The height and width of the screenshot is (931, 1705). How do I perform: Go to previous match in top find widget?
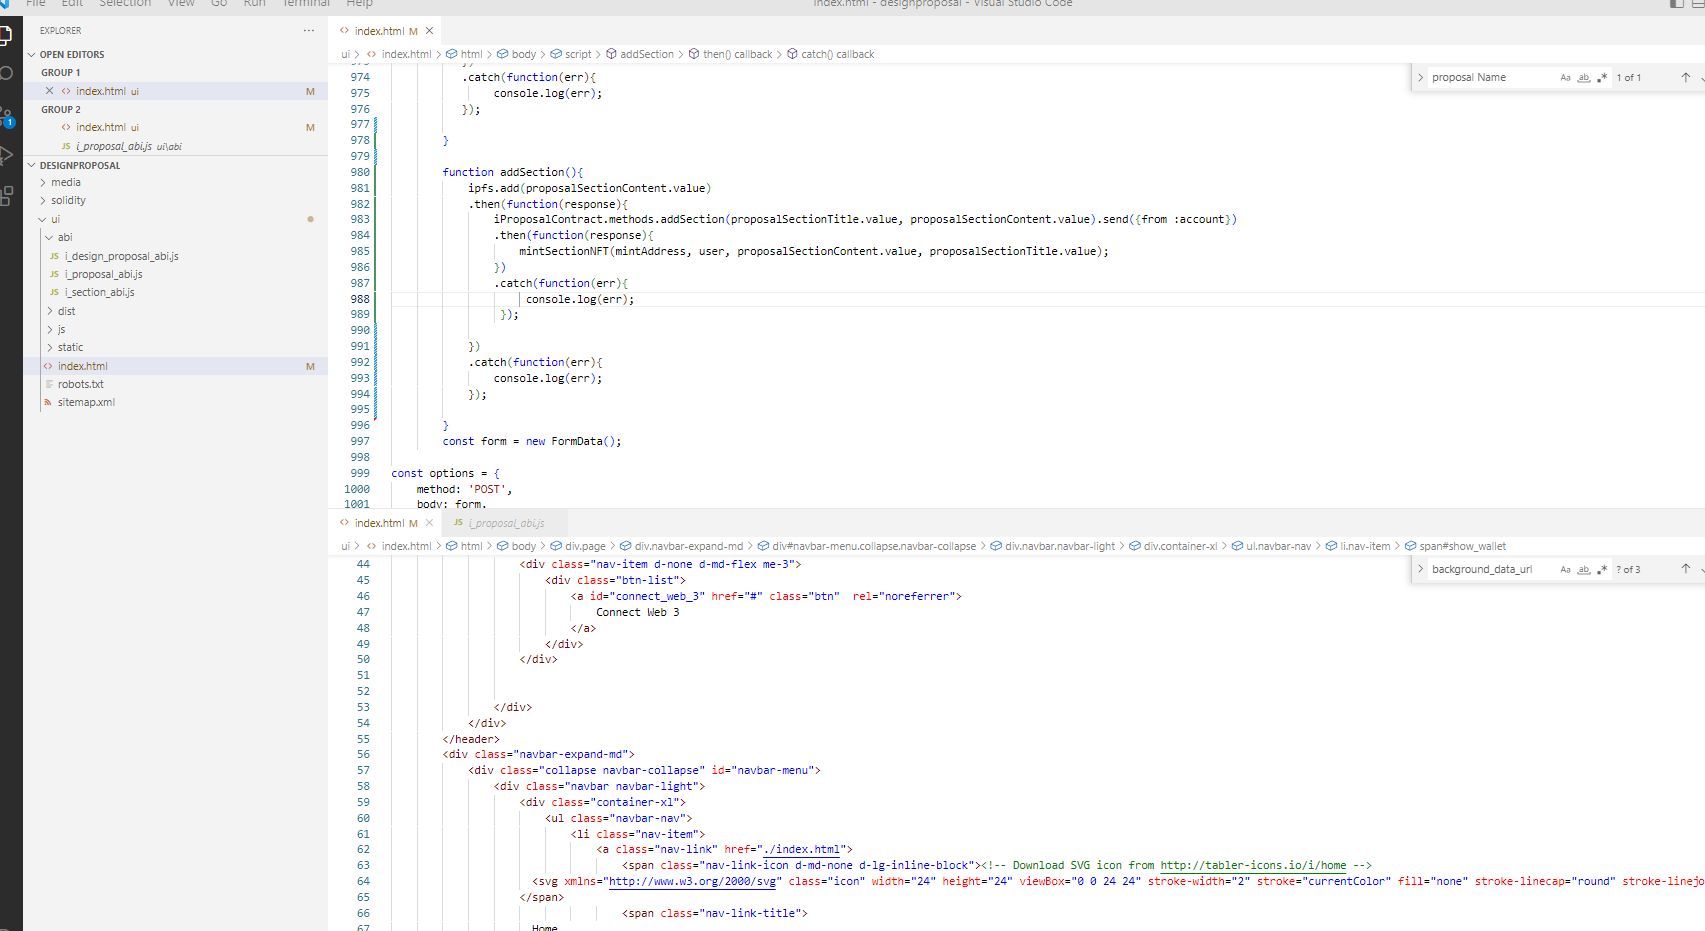coord(1685,77)
